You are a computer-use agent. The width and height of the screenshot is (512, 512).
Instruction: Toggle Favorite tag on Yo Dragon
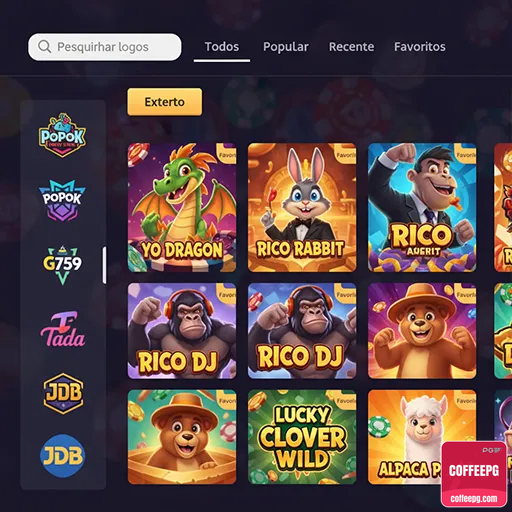click(x=227, y=154)
